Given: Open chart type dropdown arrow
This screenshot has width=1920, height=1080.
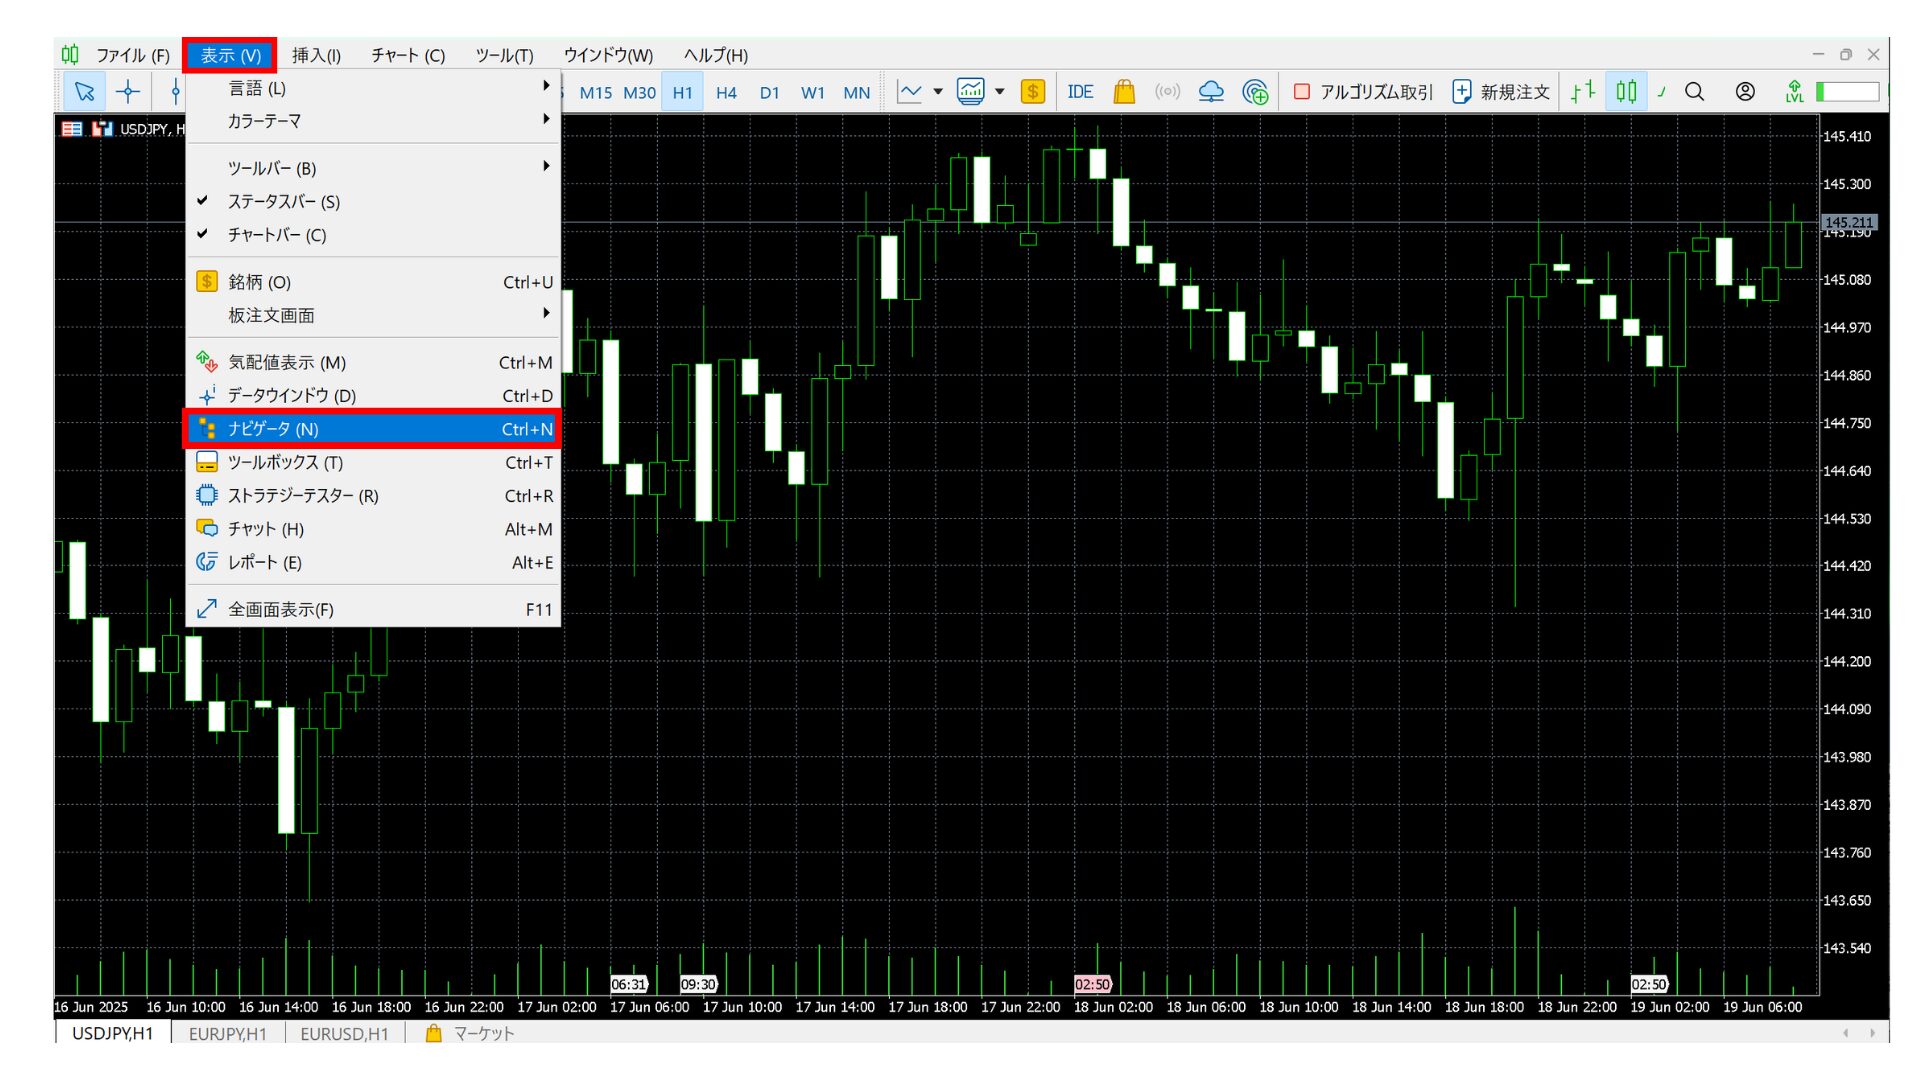Looking at the screenshot, I should pyautogui.click(x=938, y=92).
